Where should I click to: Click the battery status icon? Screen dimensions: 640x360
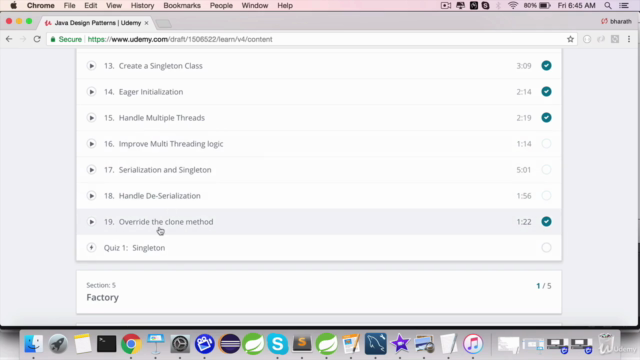(544, 6)
